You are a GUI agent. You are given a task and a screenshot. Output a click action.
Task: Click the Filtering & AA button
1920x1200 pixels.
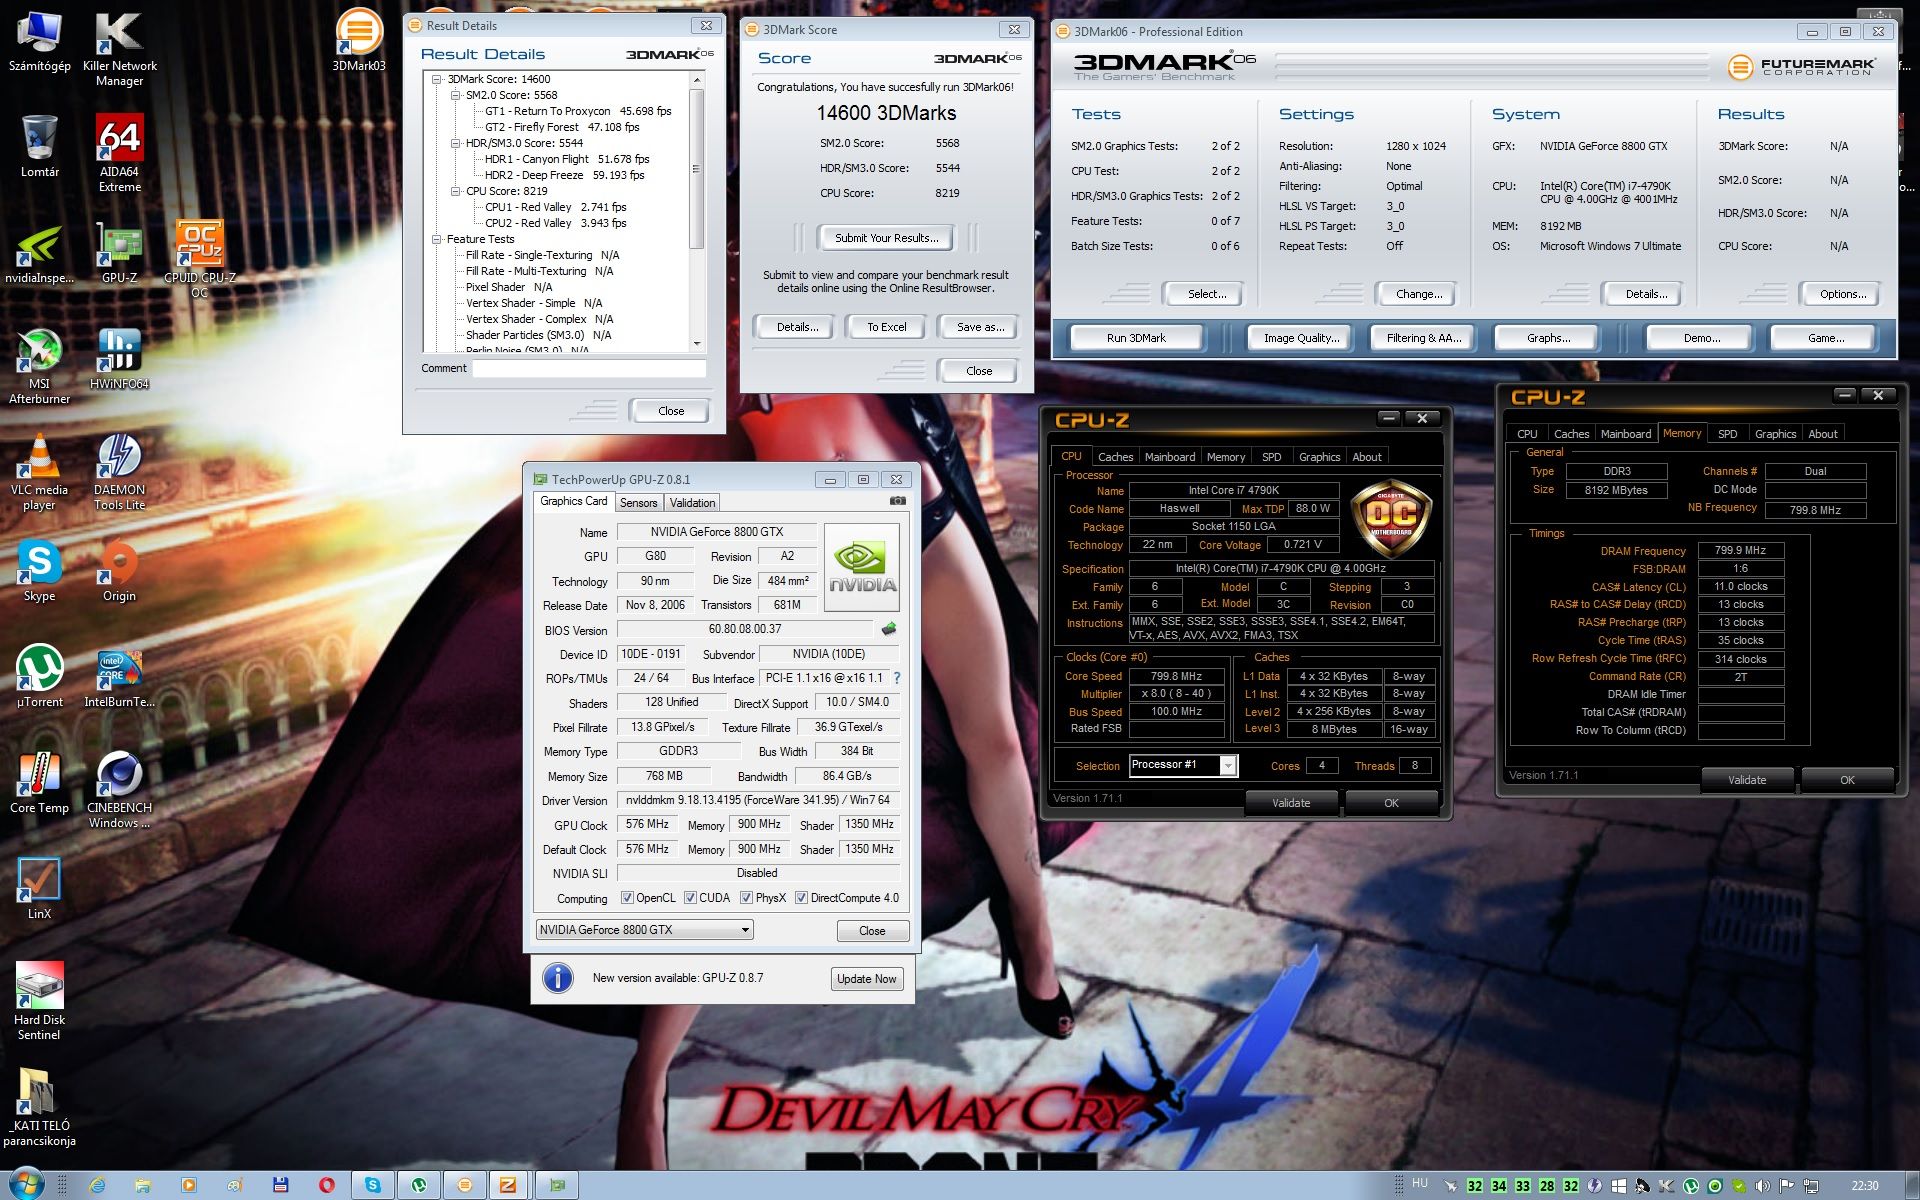point(1423,338)
